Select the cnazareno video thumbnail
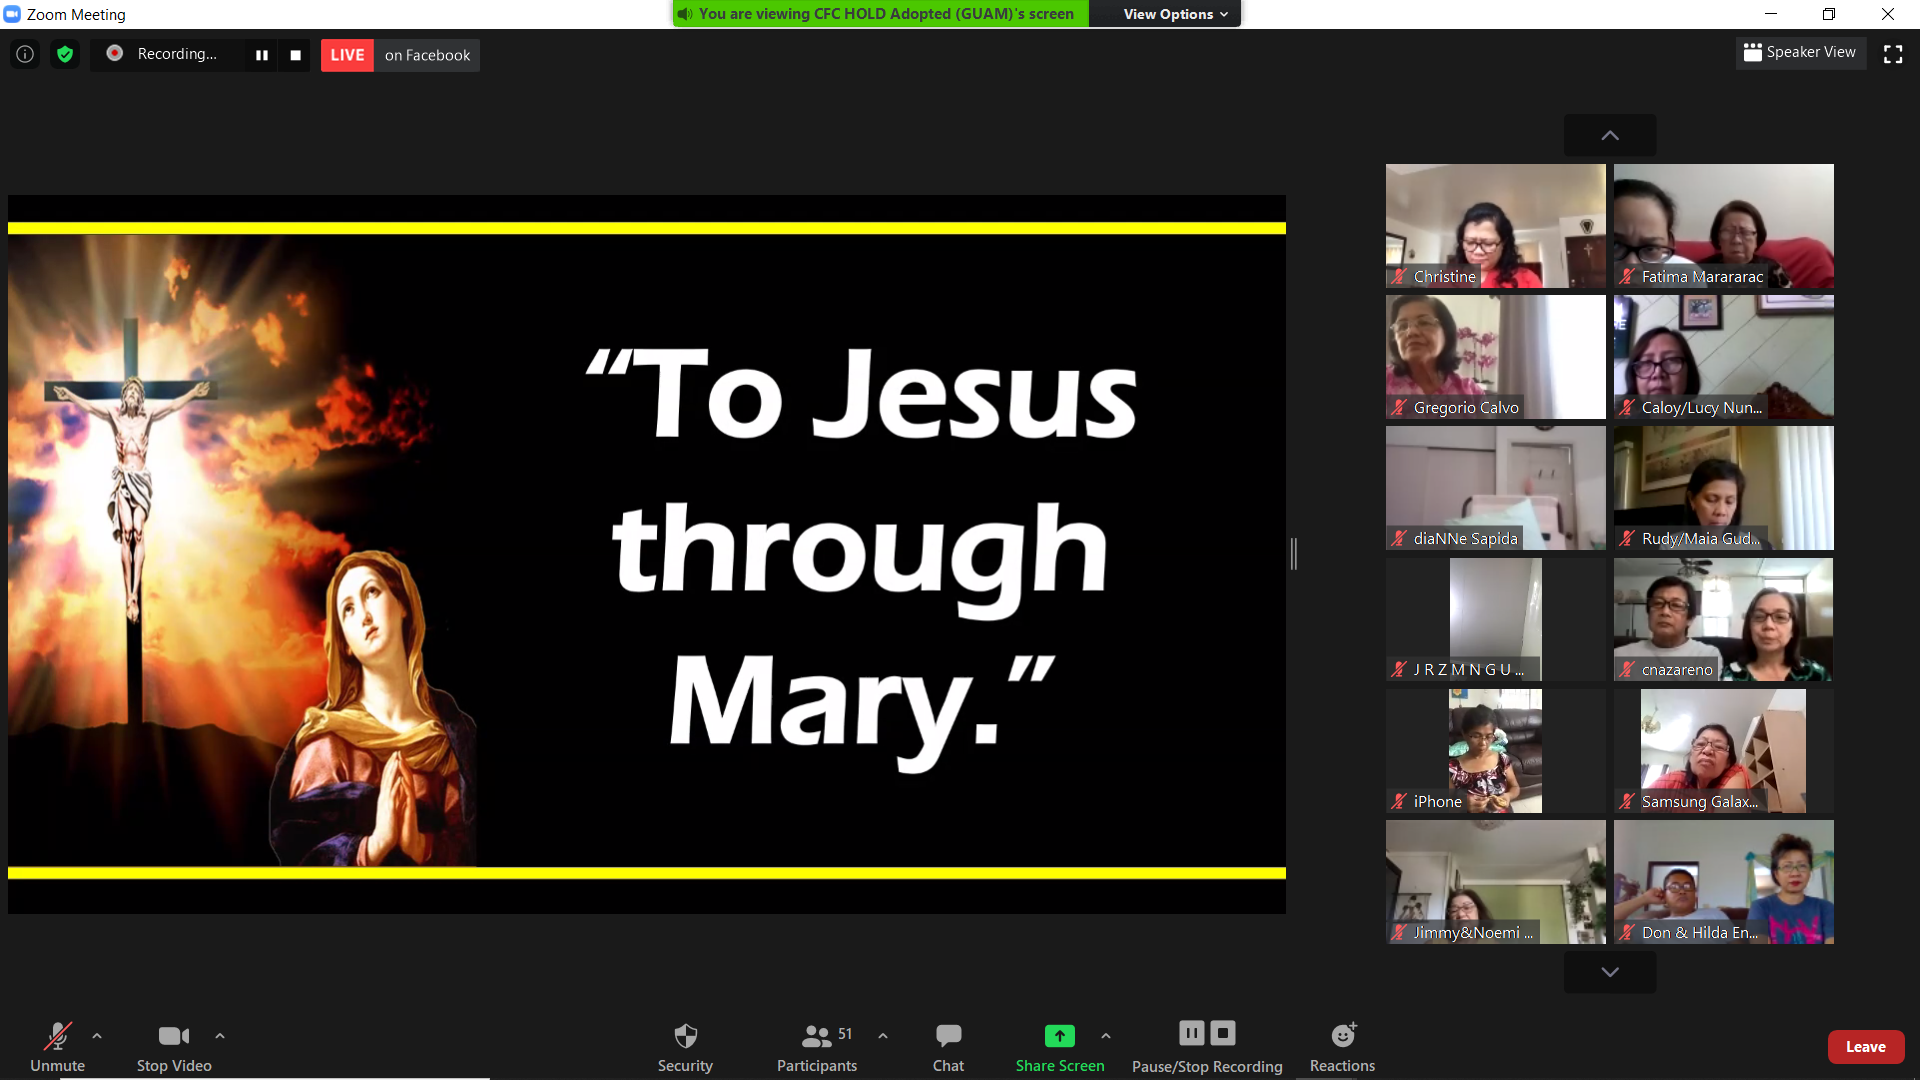 coord(1724,620)
